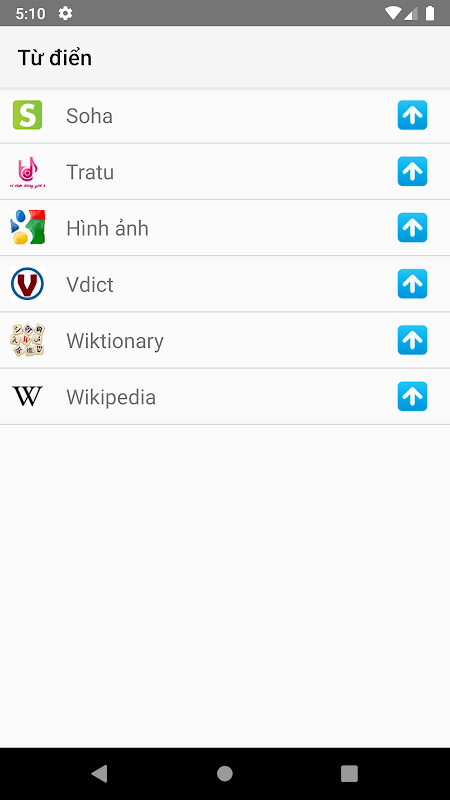This screenshot has height=800, width=450.
Task: Select the Wikipedia list entry label
Action: pyautogui.click(x=111, y=397)
